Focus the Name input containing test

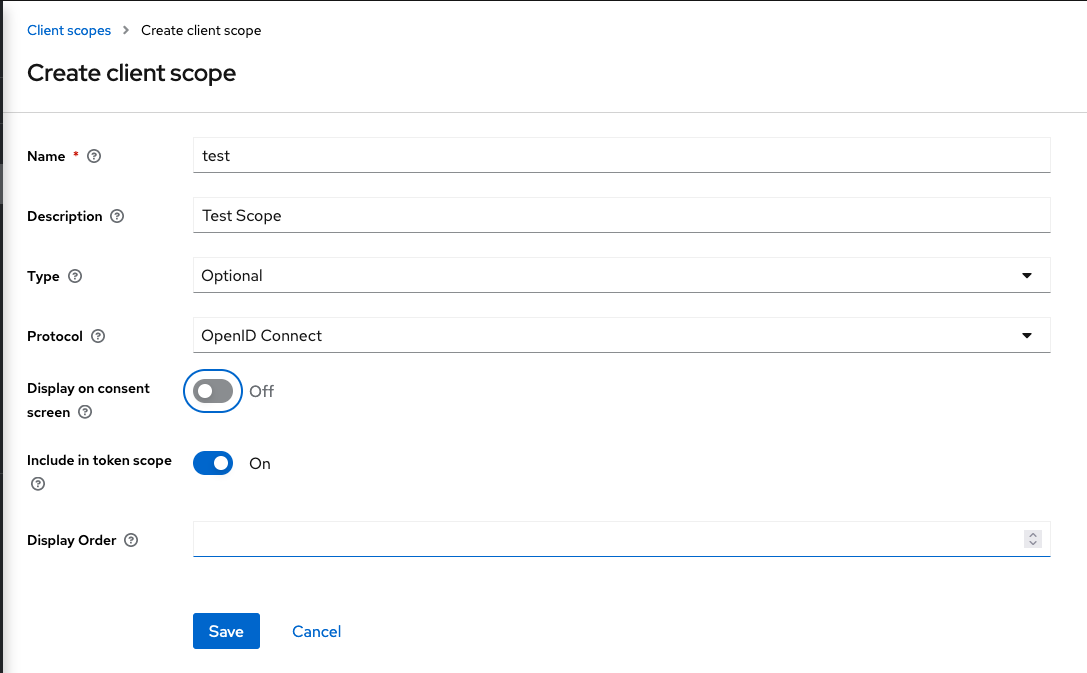[x=620, y=156]
